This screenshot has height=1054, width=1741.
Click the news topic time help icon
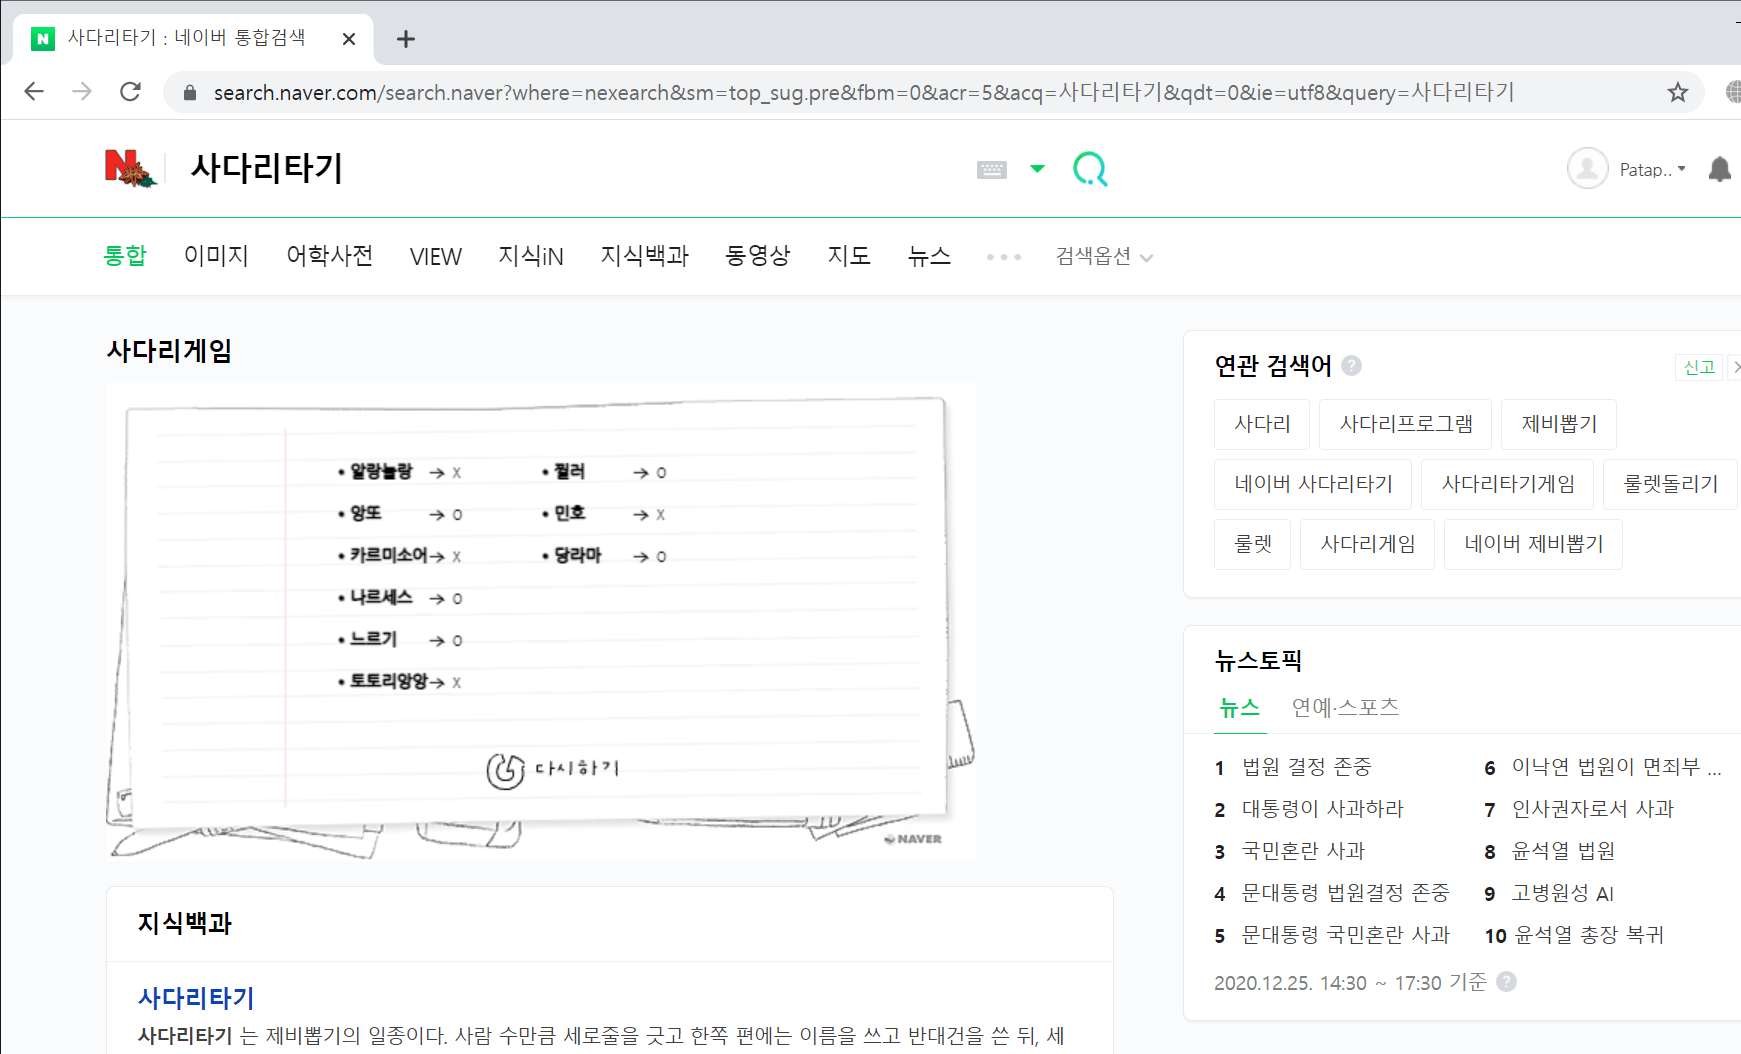pyautogui.click(x=1506, y=982)
